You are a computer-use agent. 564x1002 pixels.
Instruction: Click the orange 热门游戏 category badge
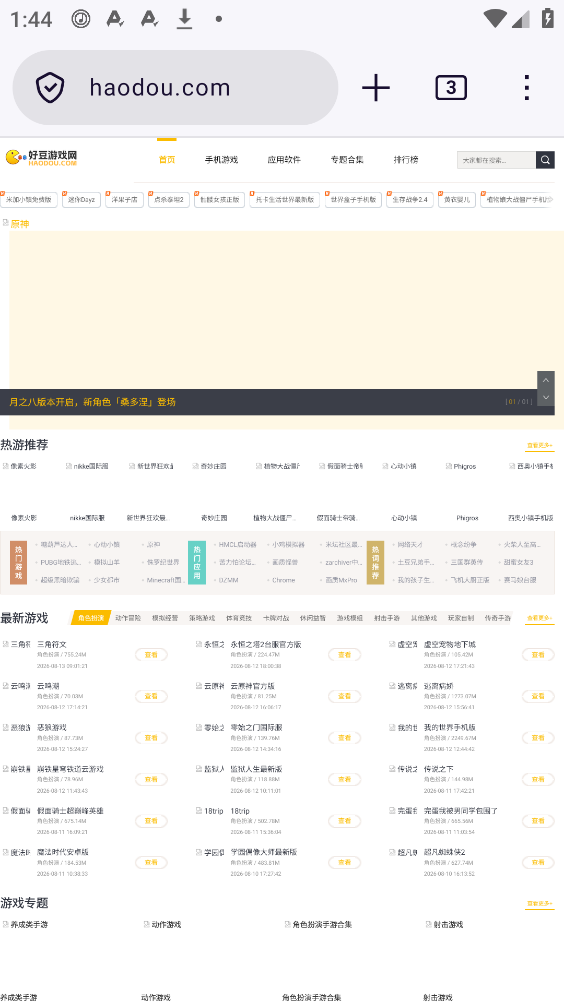click(x=19, y=562)
